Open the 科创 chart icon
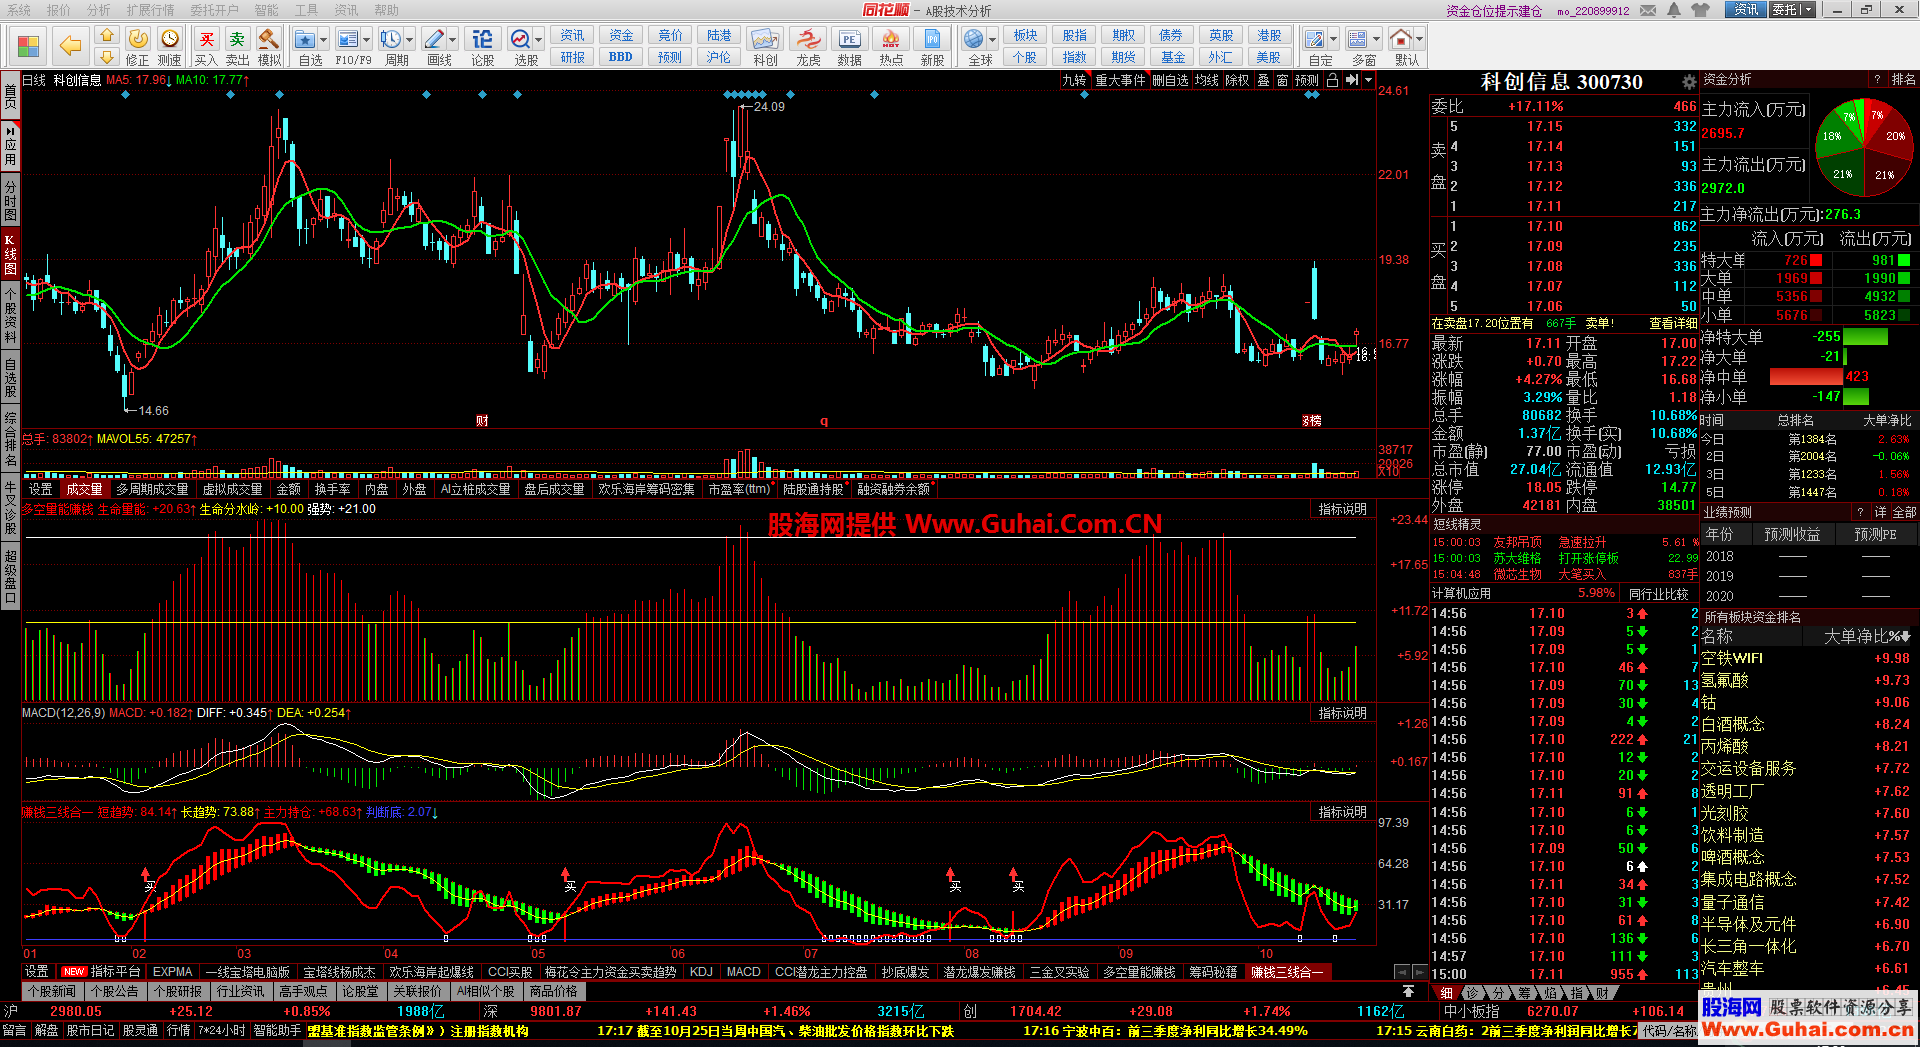 (x=765, y=39)
